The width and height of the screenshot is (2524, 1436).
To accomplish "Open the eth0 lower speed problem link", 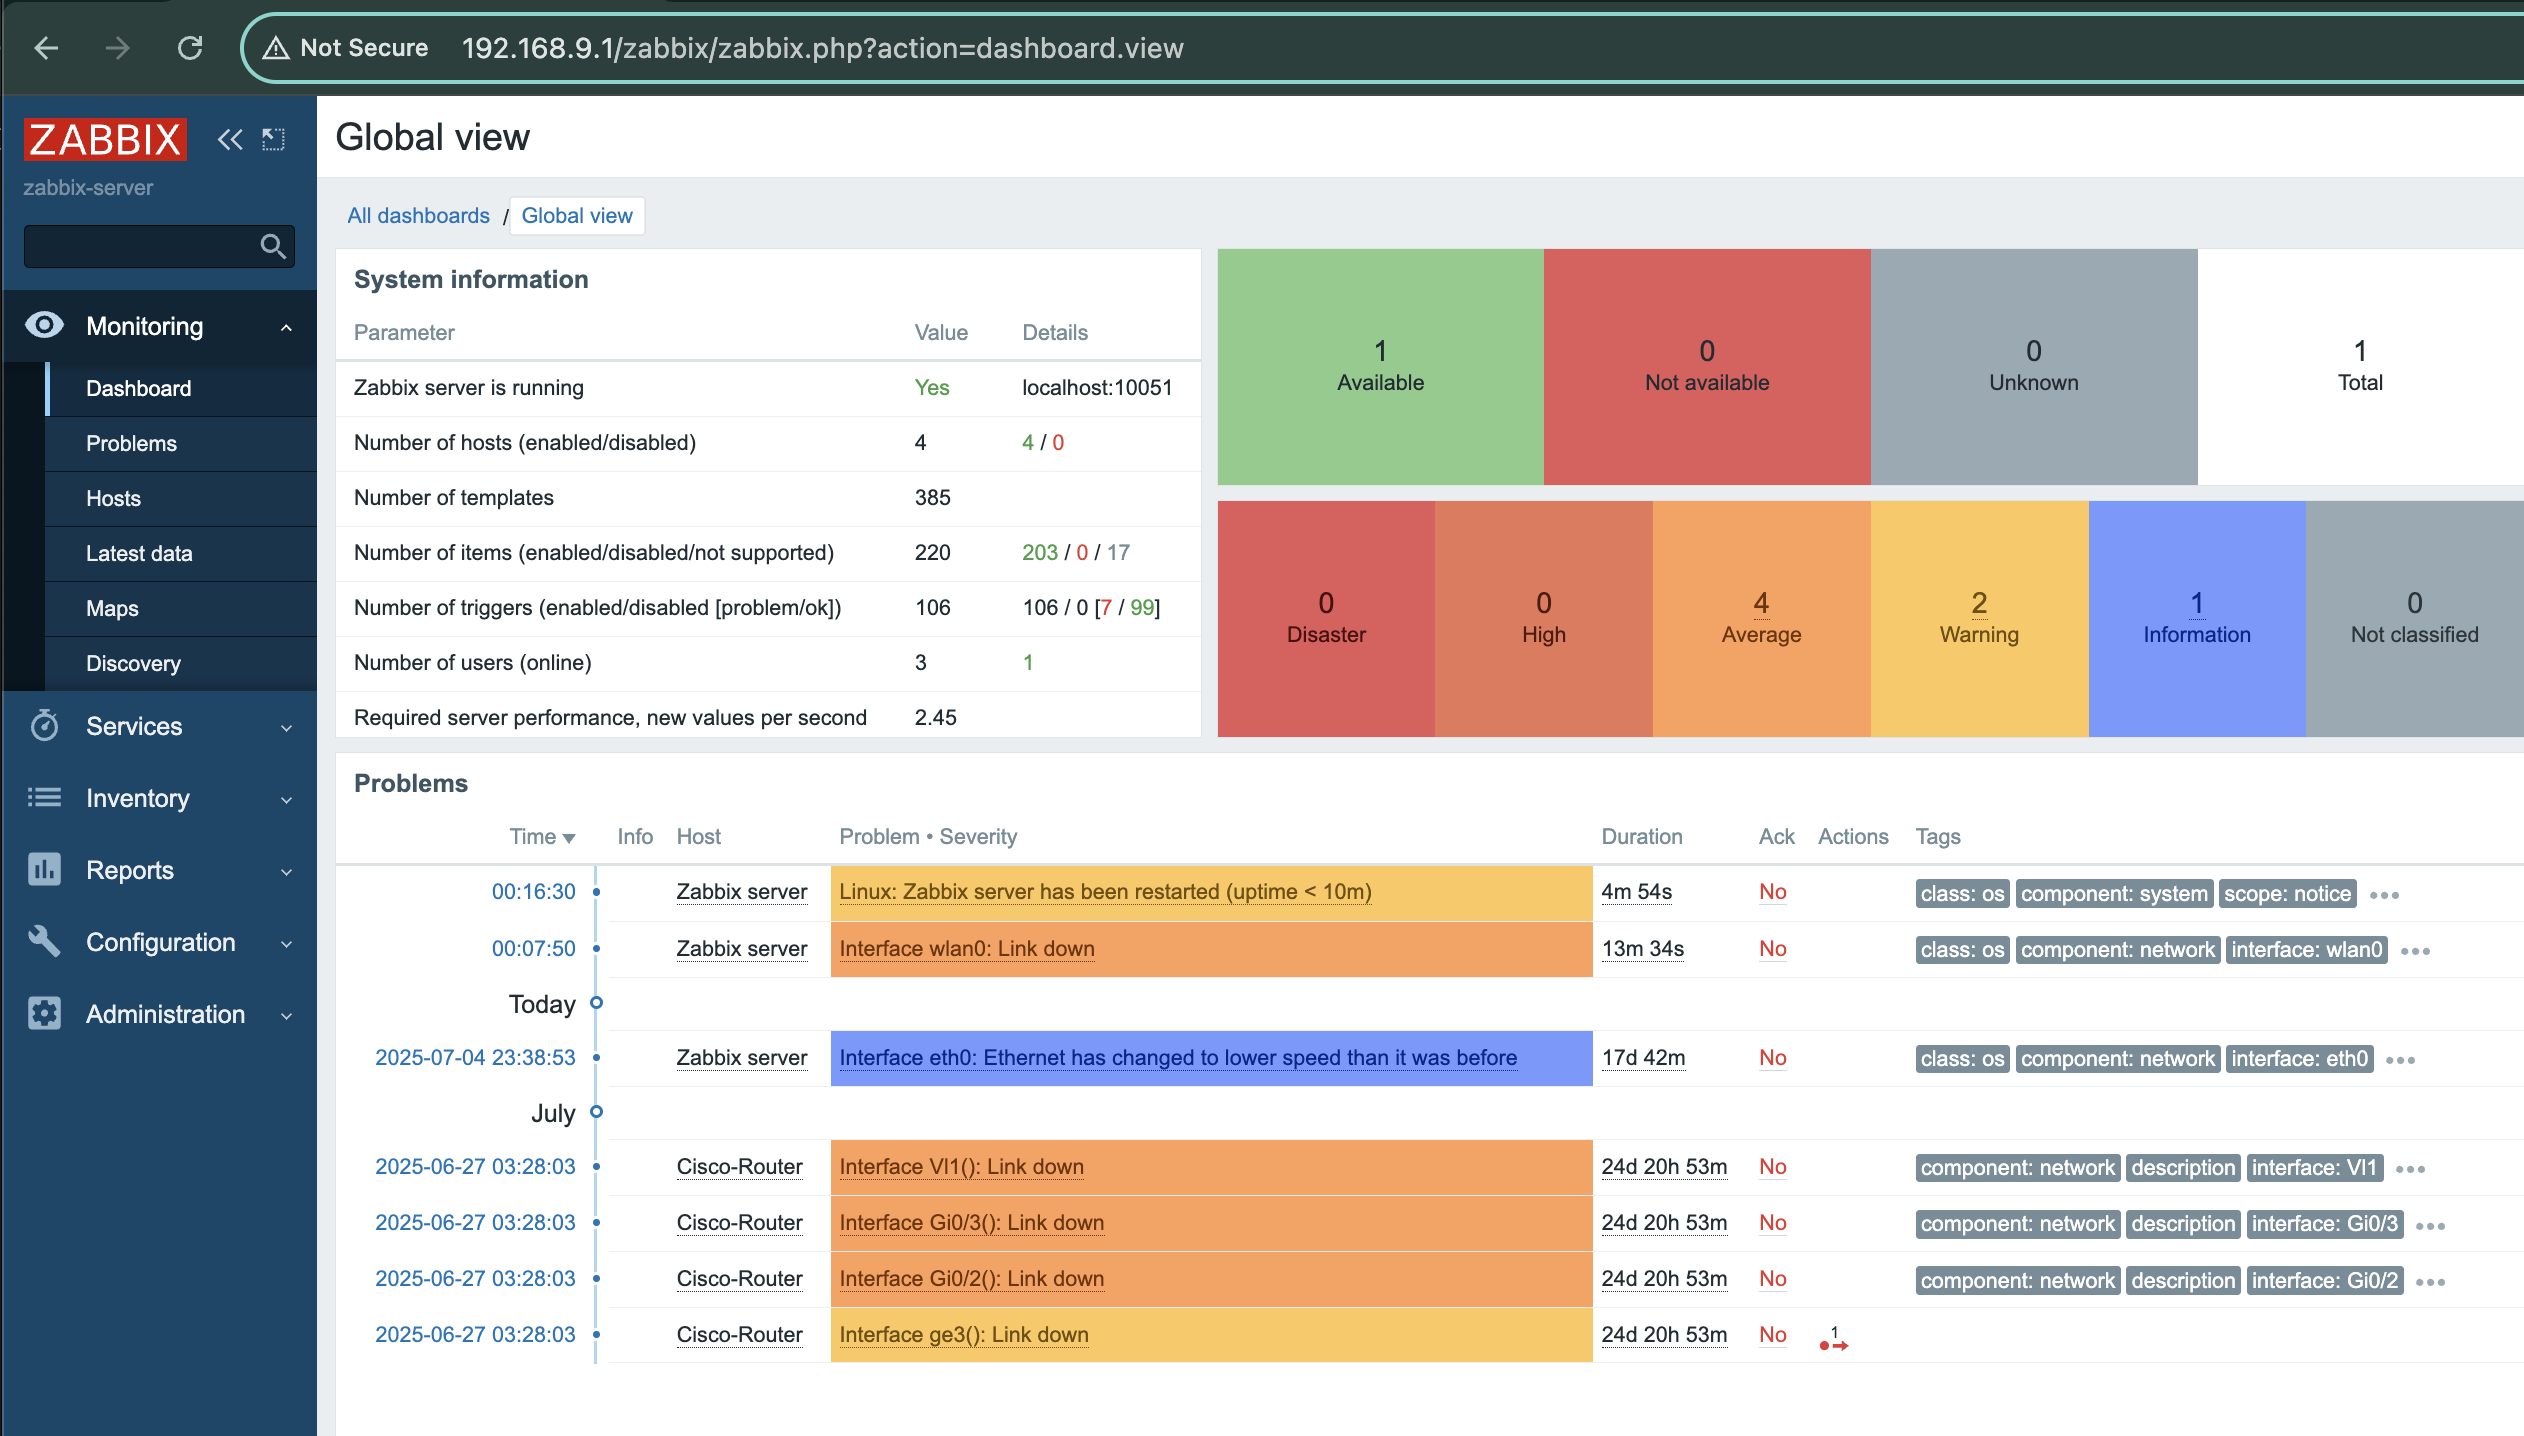I will pyautogui.click(x=1178, y=1057).
